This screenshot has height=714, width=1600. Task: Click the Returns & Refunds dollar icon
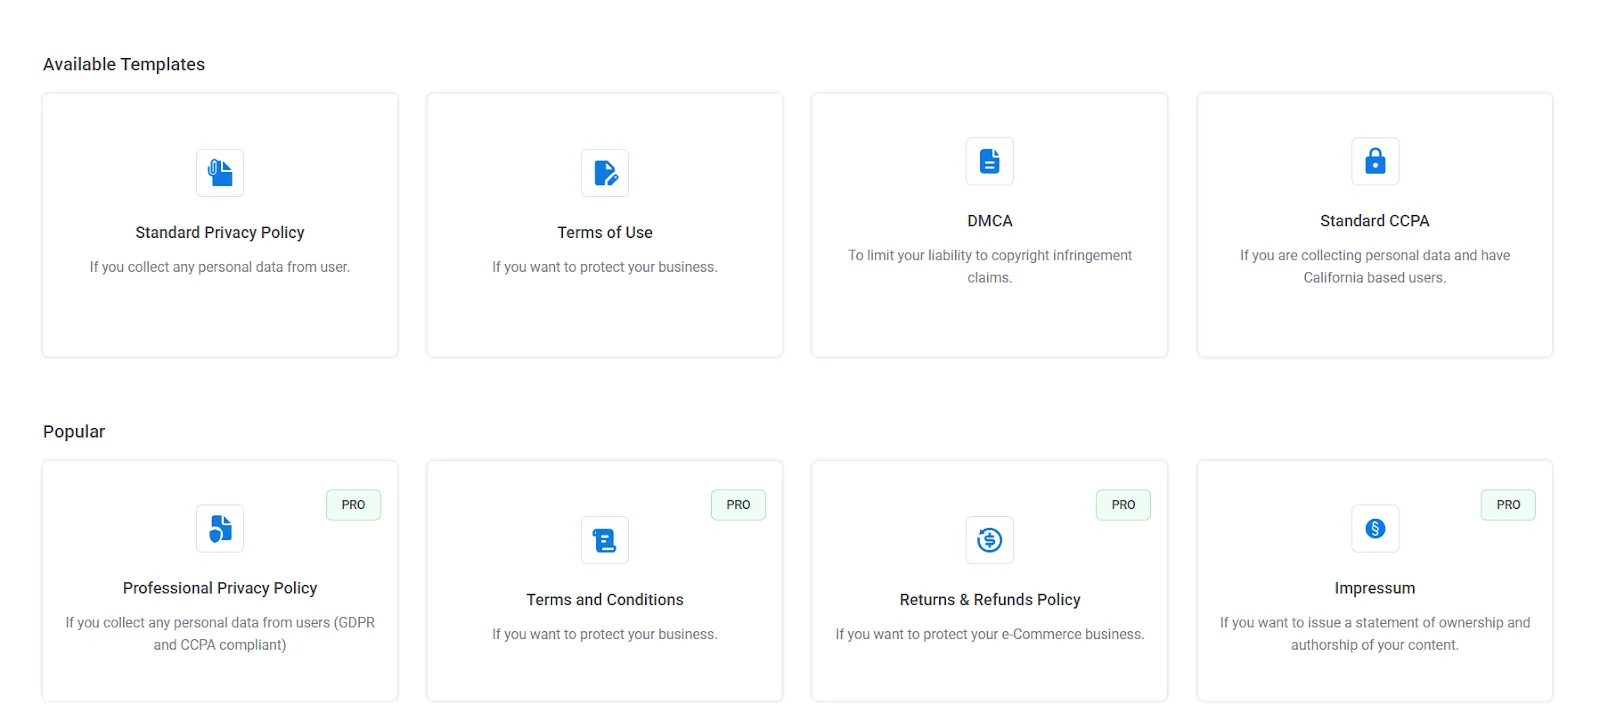[x=990, y=540]
